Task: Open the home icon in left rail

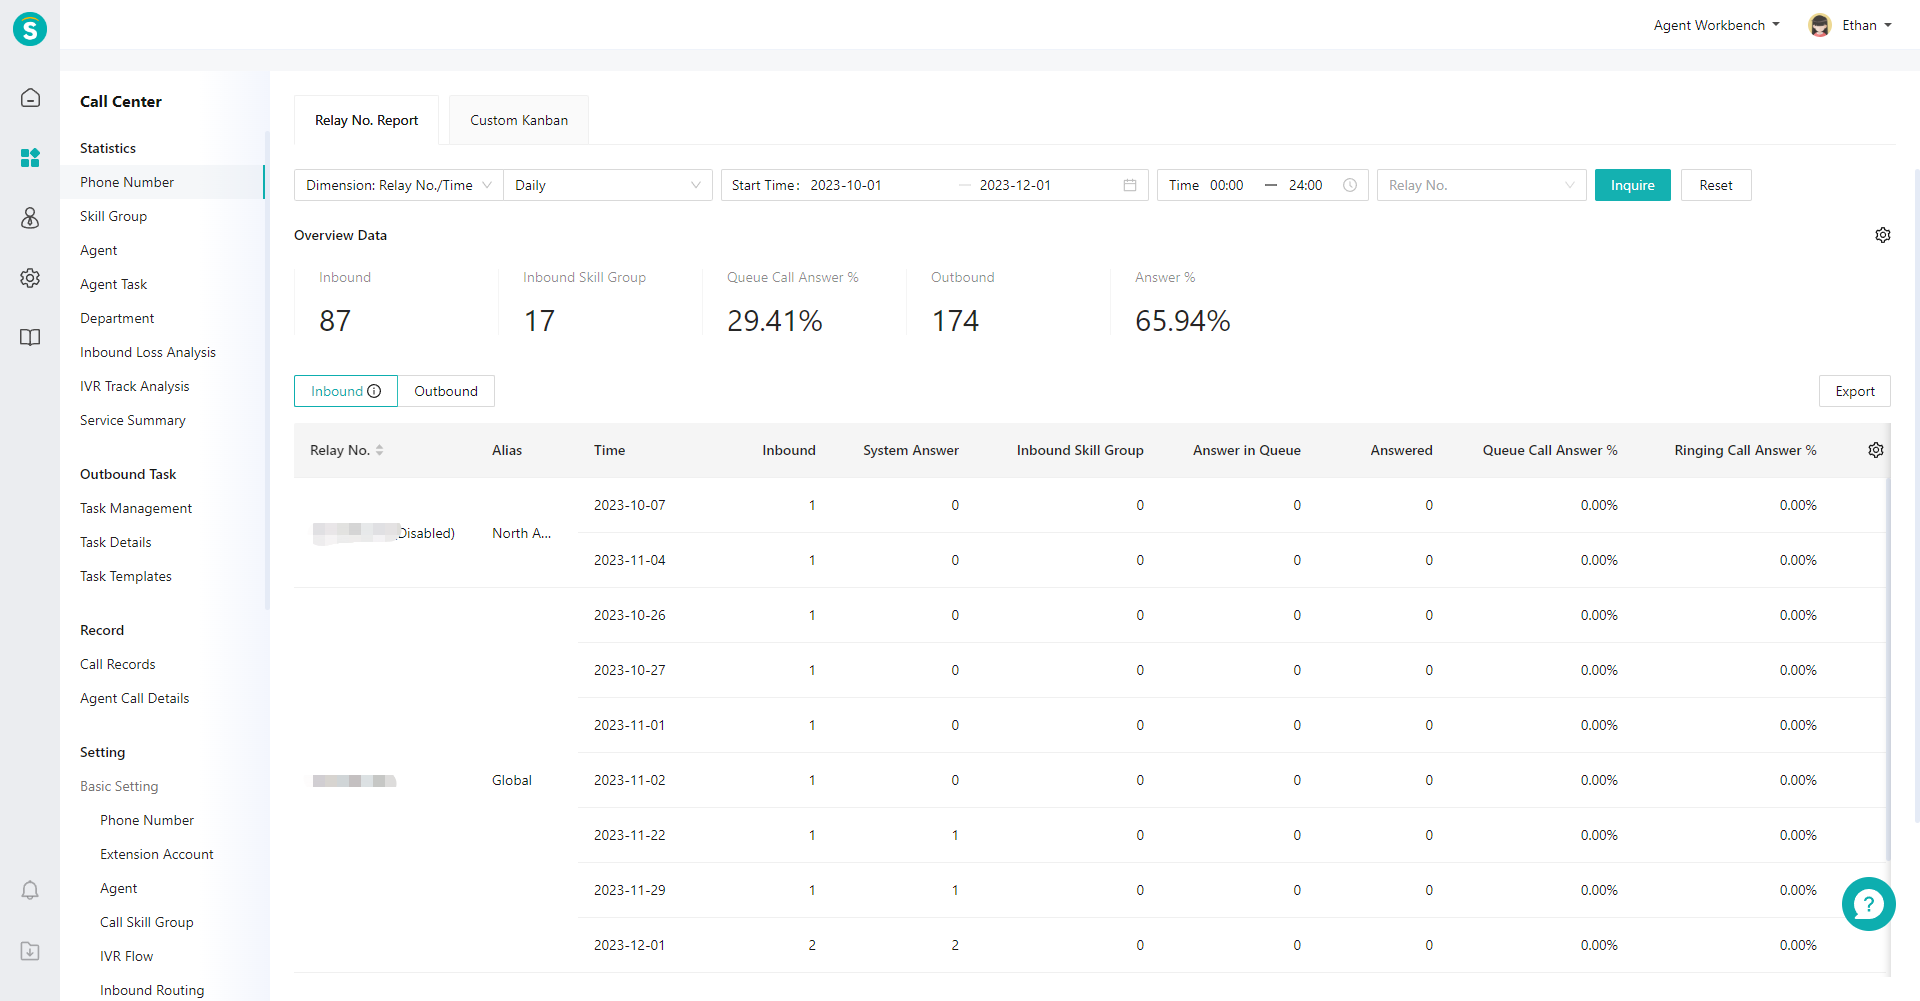Action: pyautogui.click(x=30, y=97)
